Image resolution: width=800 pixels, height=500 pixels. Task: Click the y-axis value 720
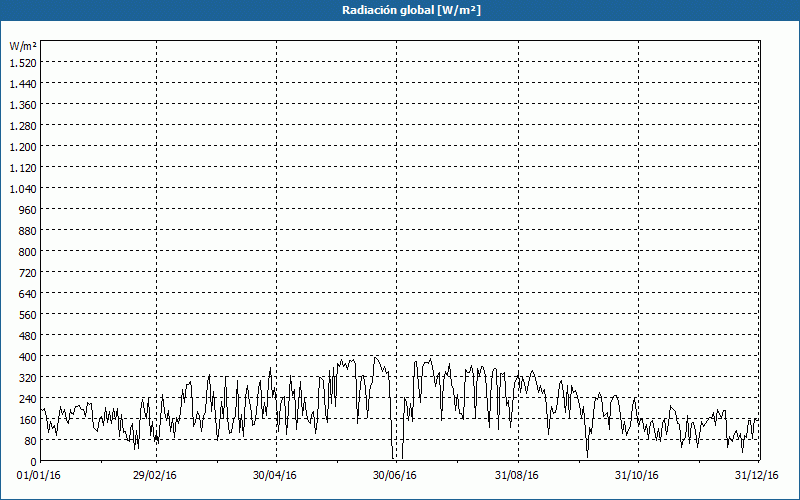(x=28, y=273)
